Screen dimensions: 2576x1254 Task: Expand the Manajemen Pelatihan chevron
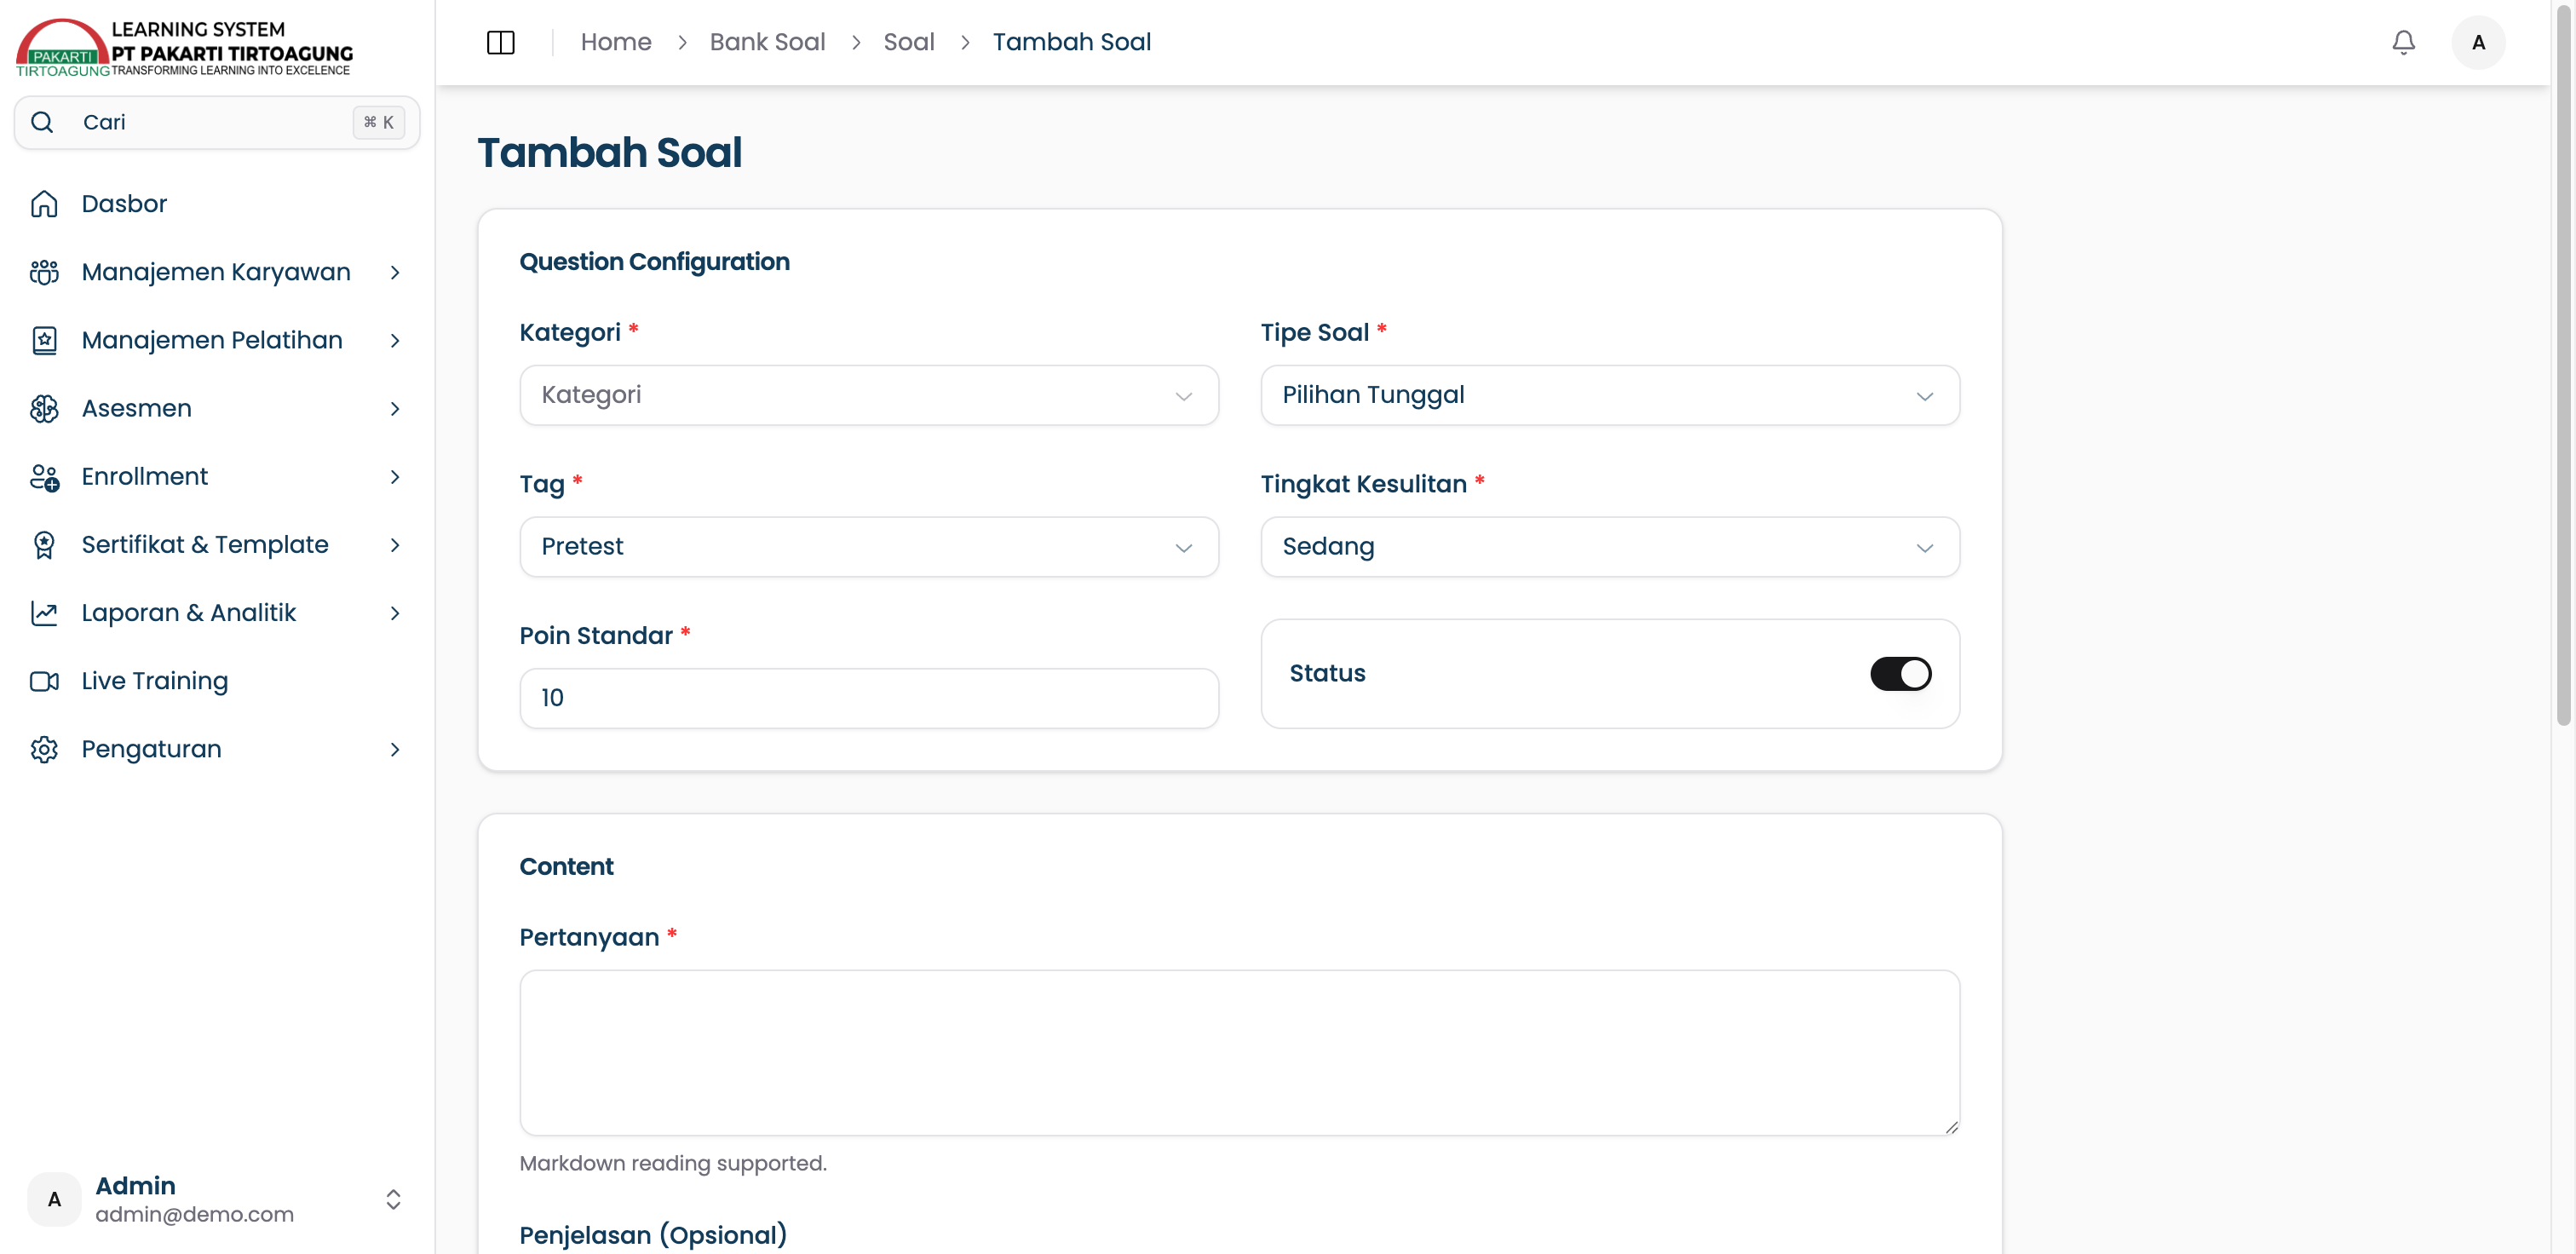(x=395, y=340)
